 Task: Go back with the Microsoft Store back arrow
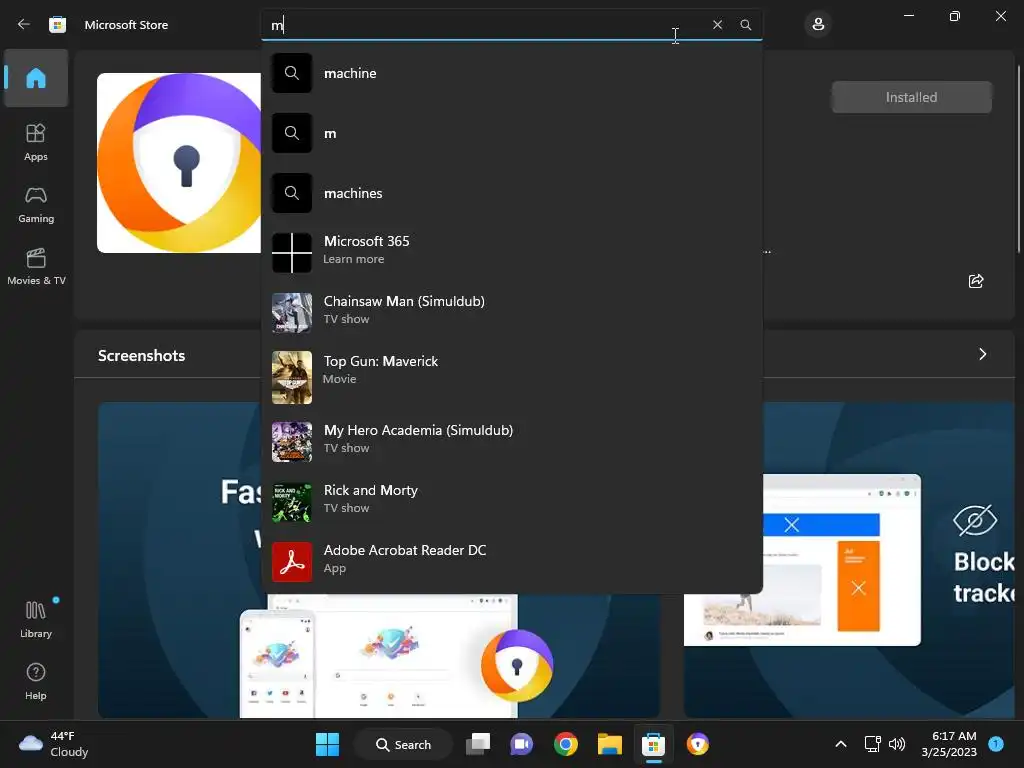click(24, 24)
